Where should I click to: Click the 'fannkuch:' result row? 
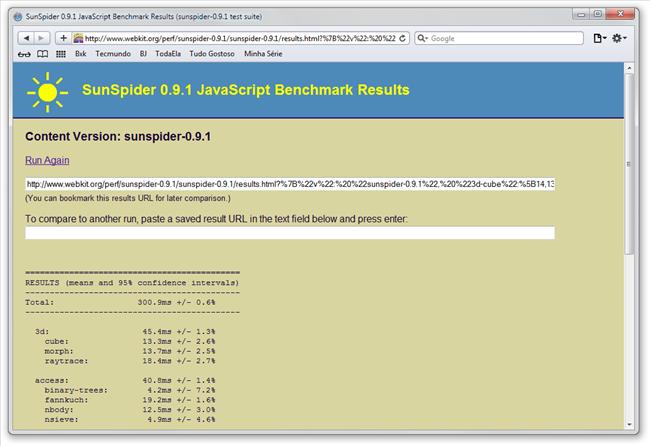(x=130, y=400)
